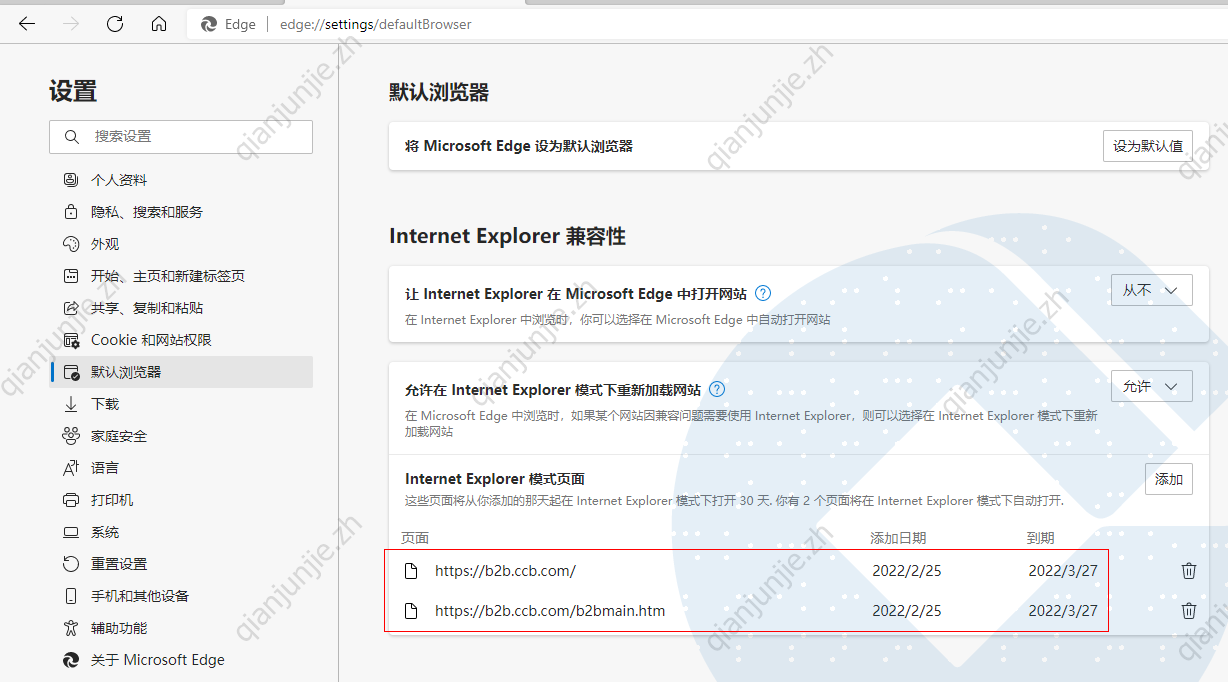The width and height of the screenshot is (1228, 682).
Task: Click the lock icon beside 隐私、搜索和服务
Action: [x=71, y=212]
